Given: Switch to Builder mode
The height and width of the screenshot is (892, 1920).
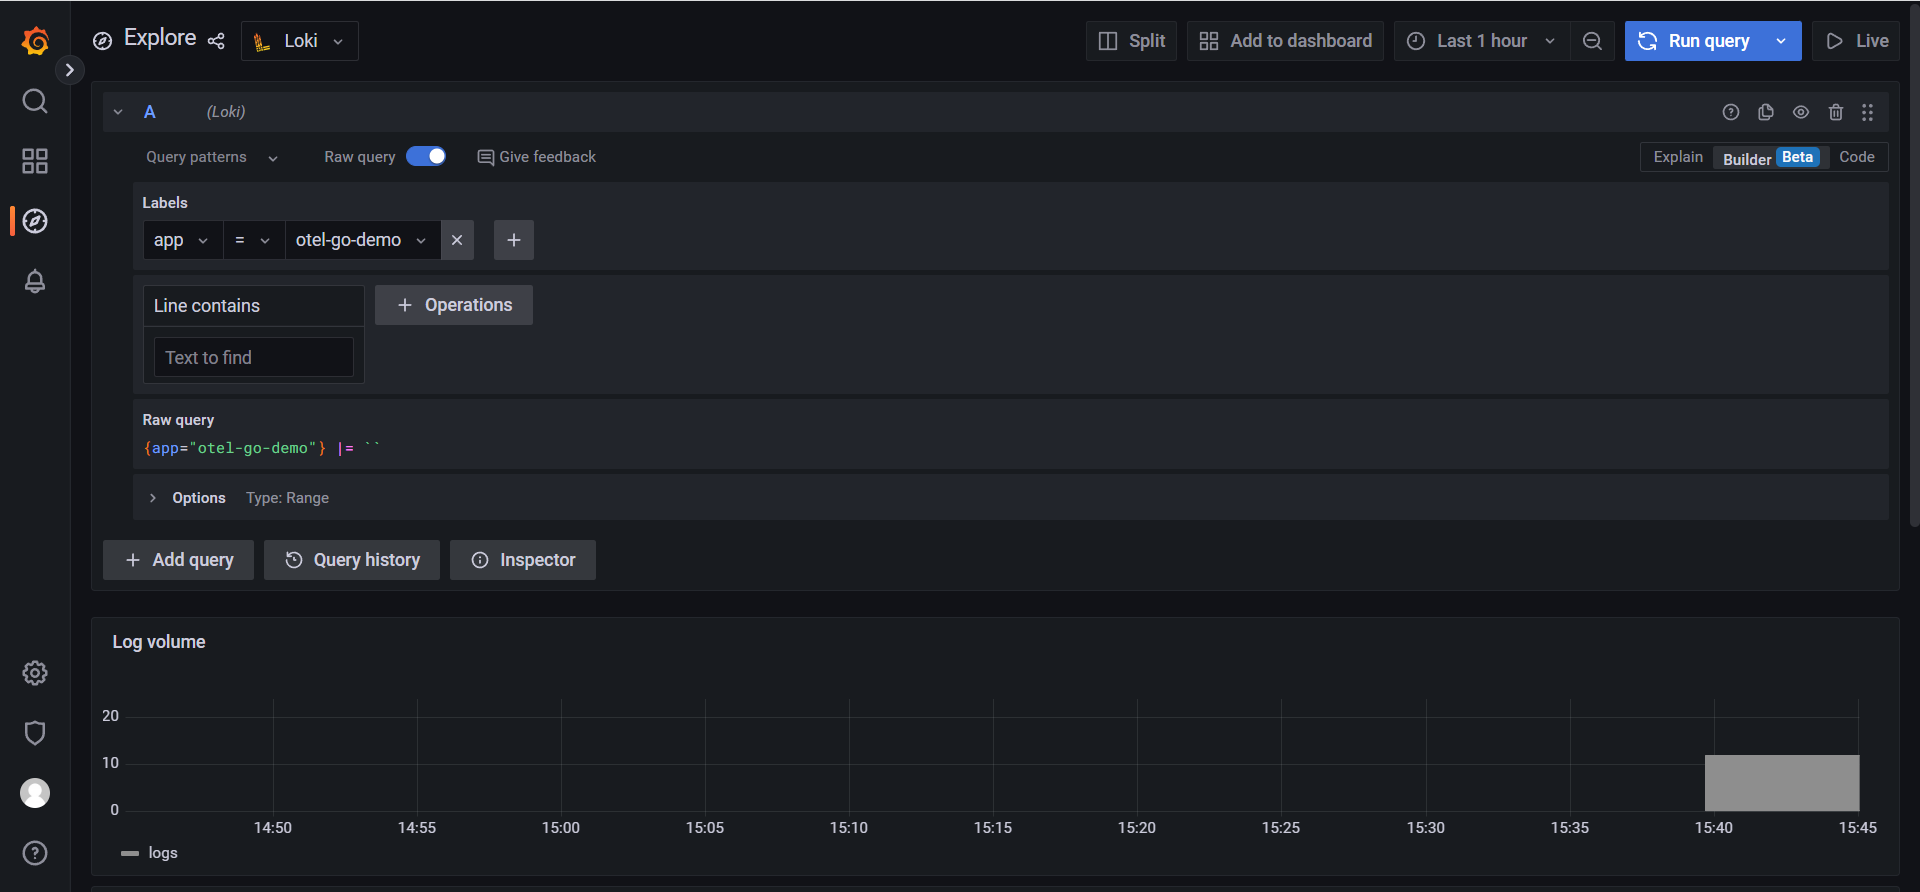Looking at the screenshot, I should (1771, 158).
